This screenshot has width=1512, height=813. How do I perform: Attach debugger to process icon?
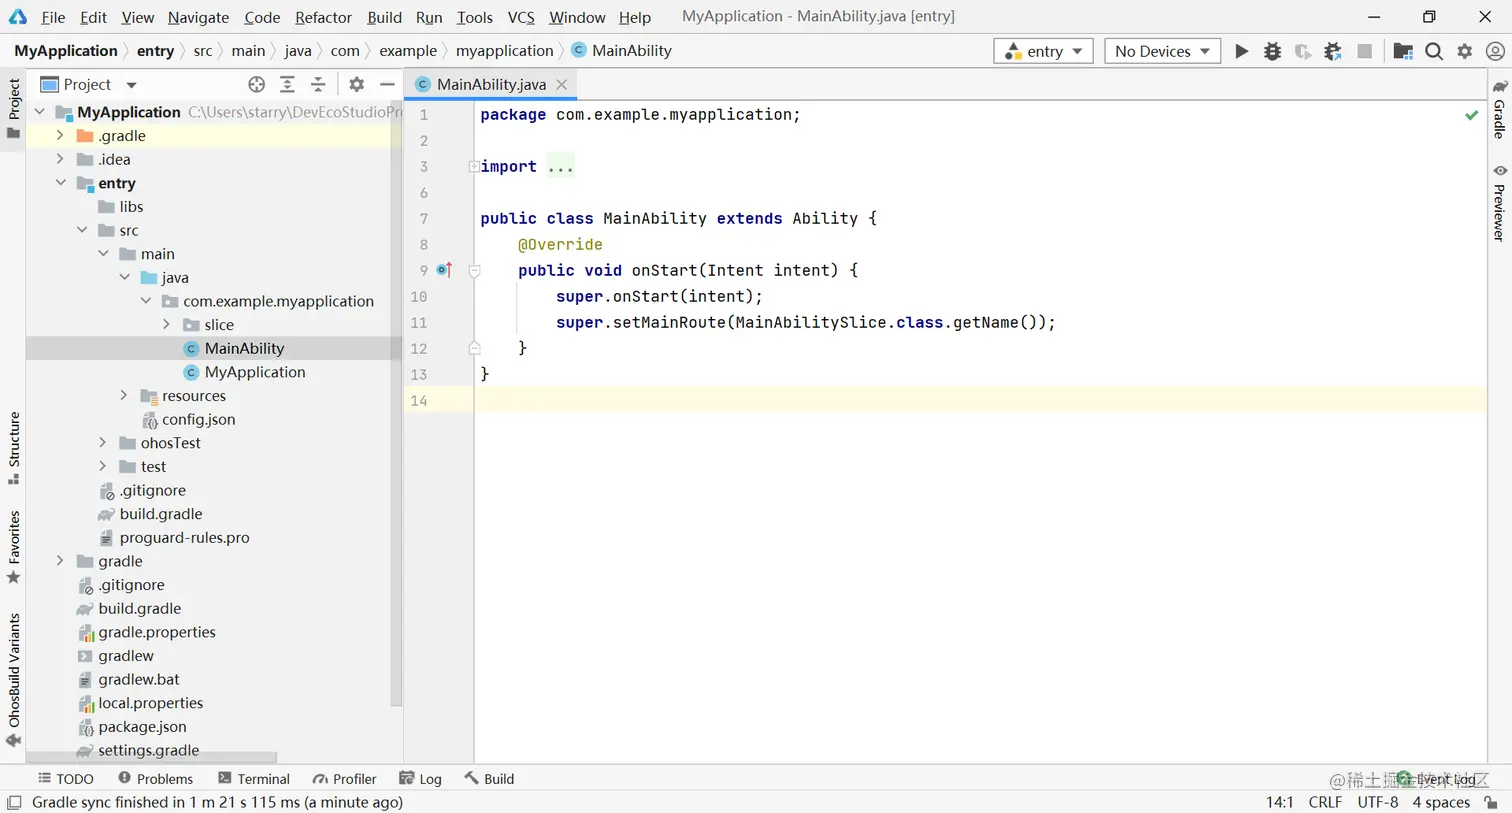tap(1333, 51)
